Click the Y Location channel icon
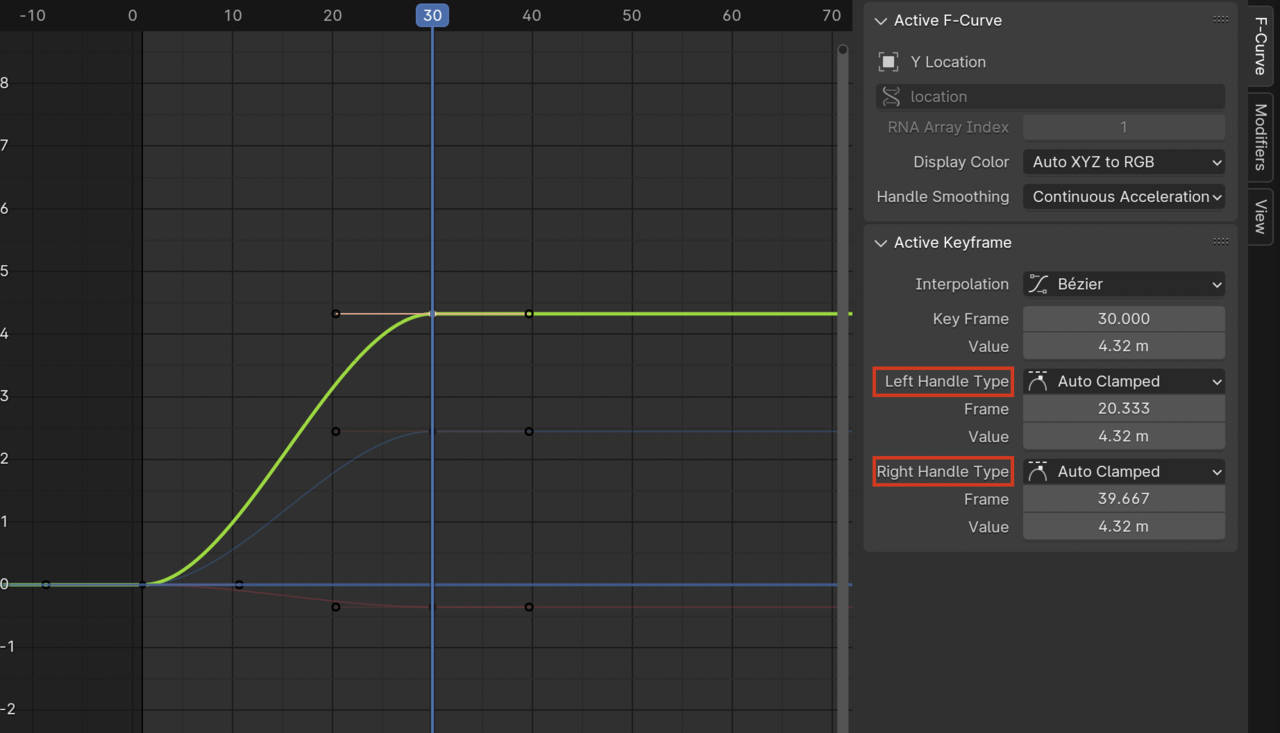The height and width of the screenshot is (733, 1280). (888, 62)
